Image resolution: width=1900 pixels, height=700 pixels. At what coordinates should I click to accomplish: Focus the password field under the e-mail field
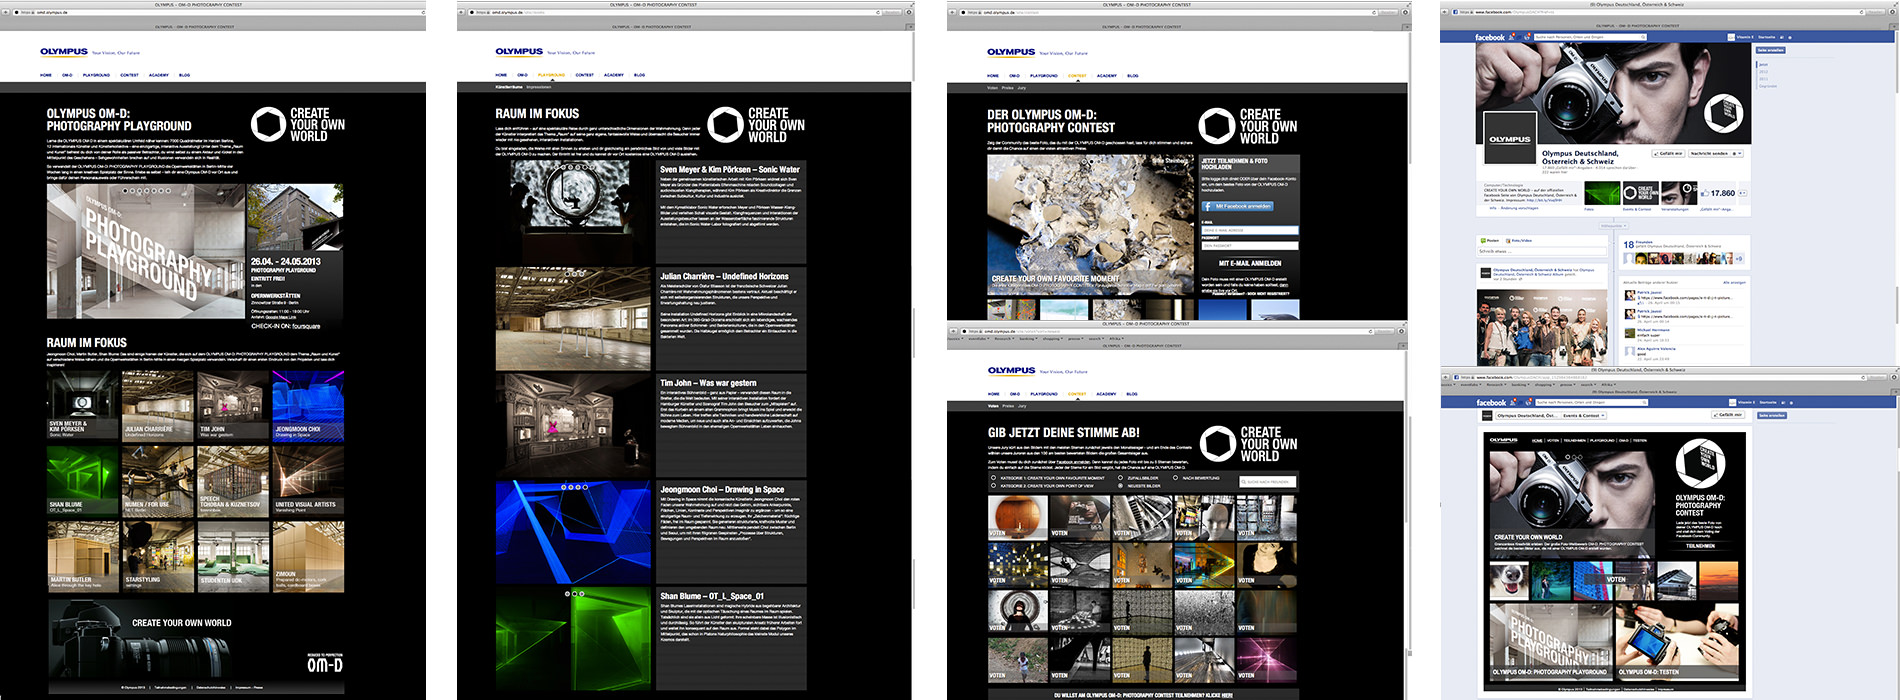click(x=1250, y=244)
